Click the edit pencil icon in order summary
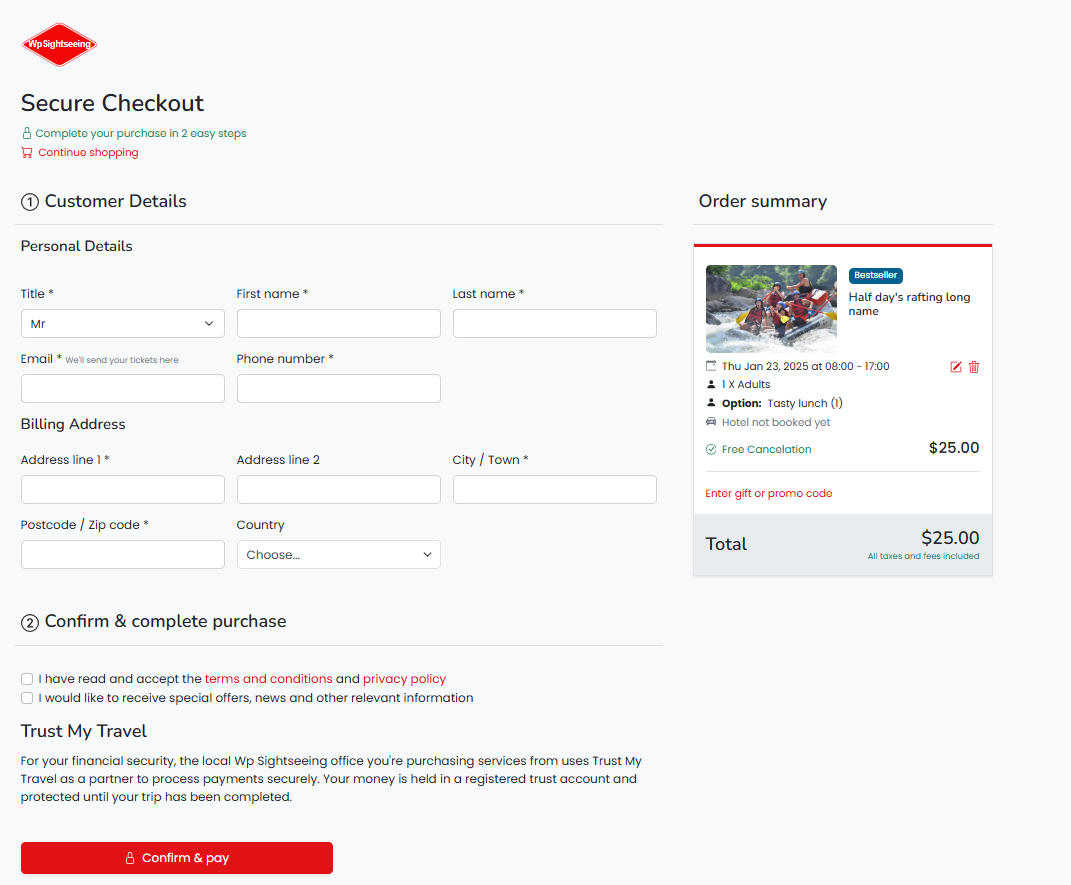The height and width of the screenshot is (885, 1071). point(956,367)
